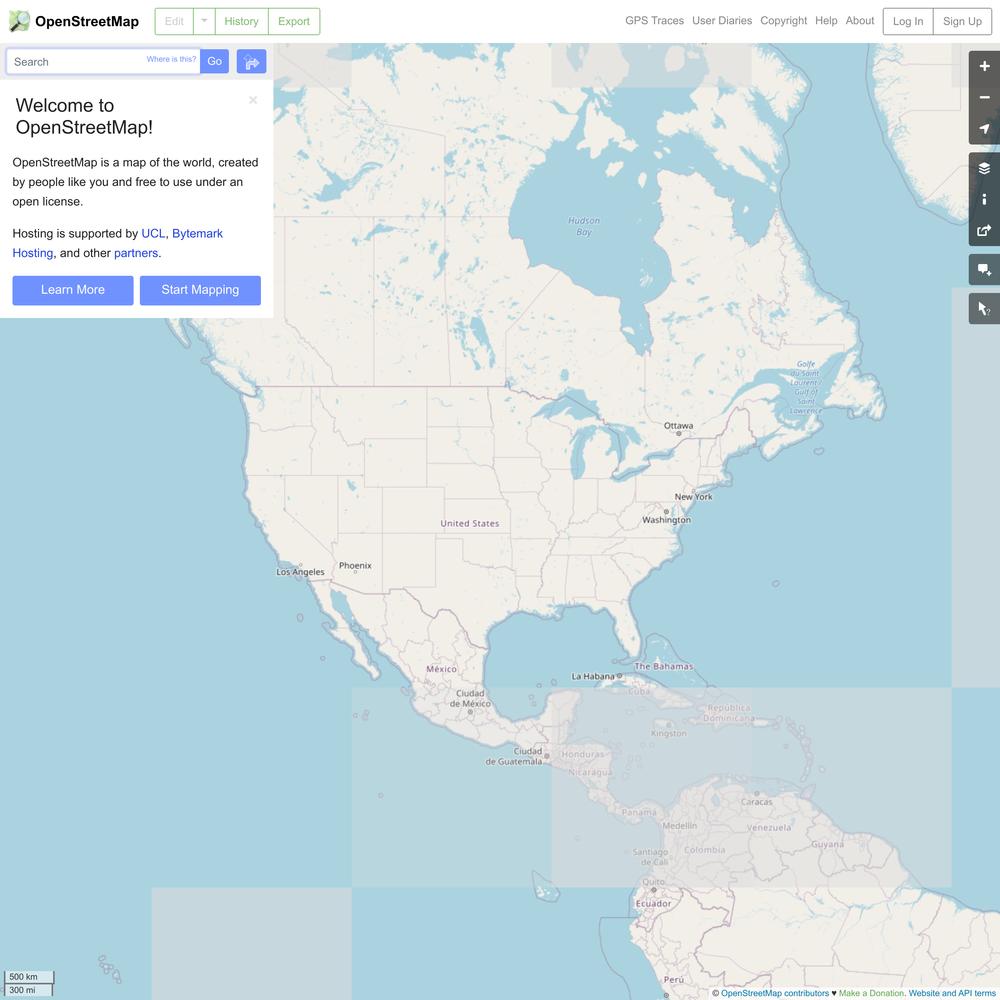Follow the UCL hosting link
Image resolution: width=1000 pixels, height=1000 pixels.
point(153,233)
